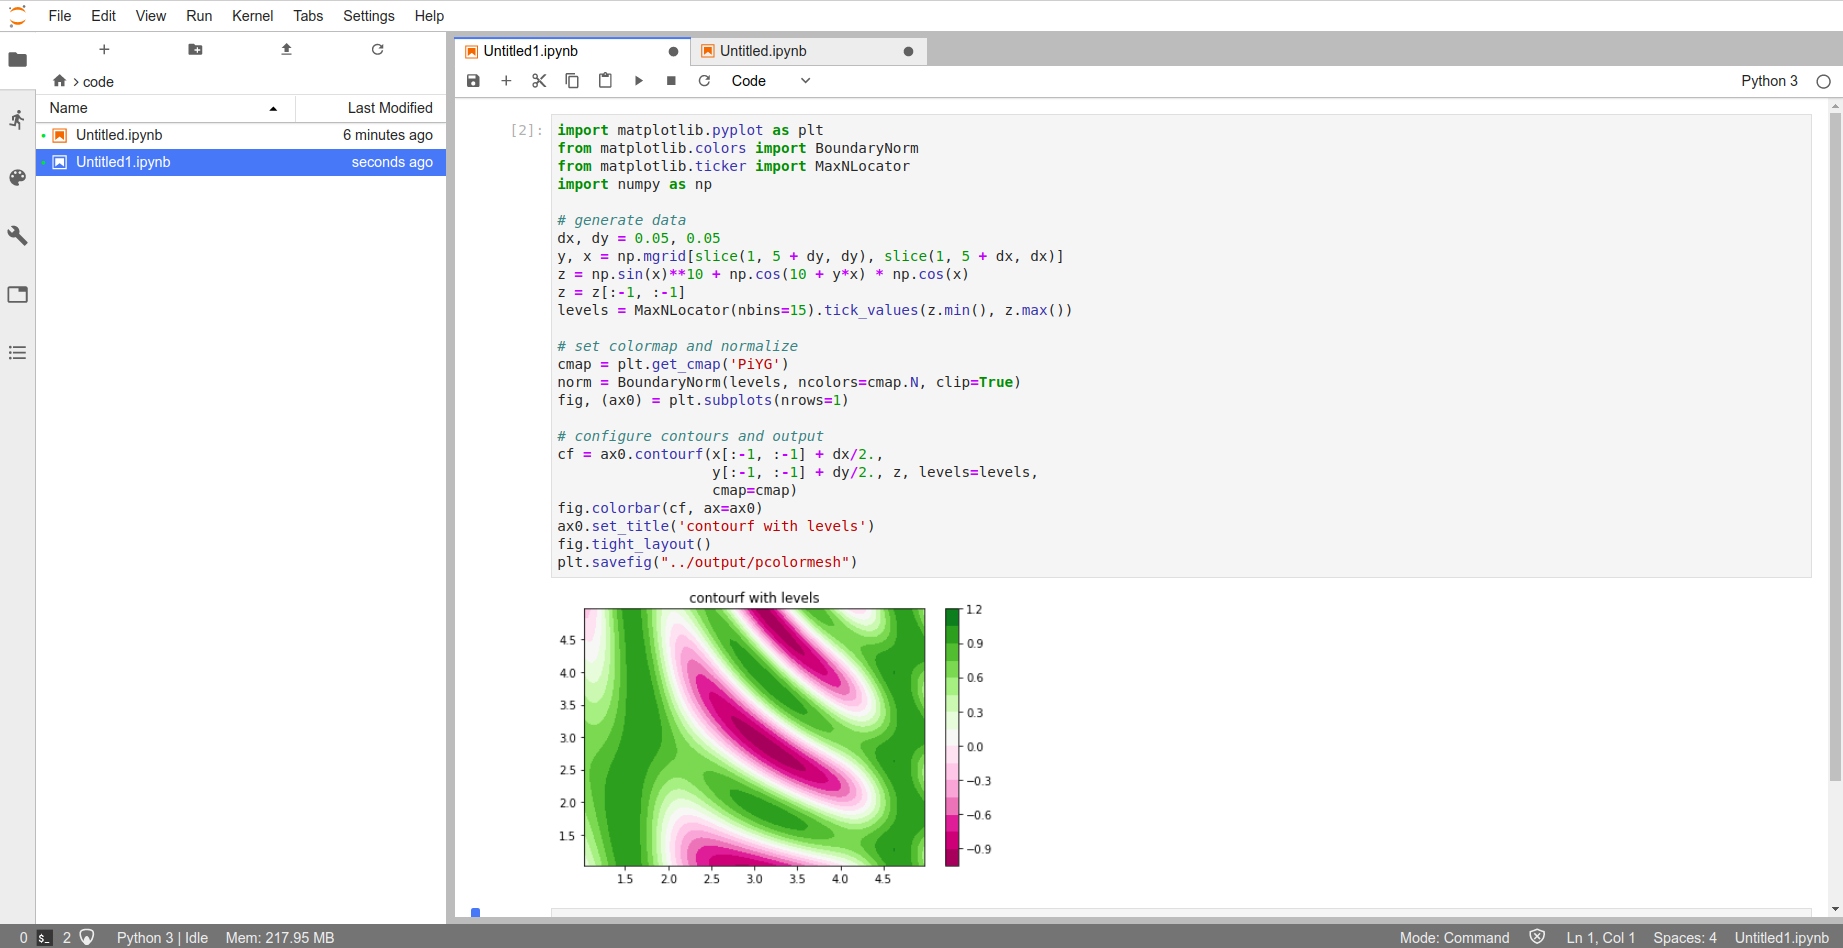Viewport: 1843px width, 948px height.
Task: Open the cell type Code dropdown
Action: click(770, 81)
